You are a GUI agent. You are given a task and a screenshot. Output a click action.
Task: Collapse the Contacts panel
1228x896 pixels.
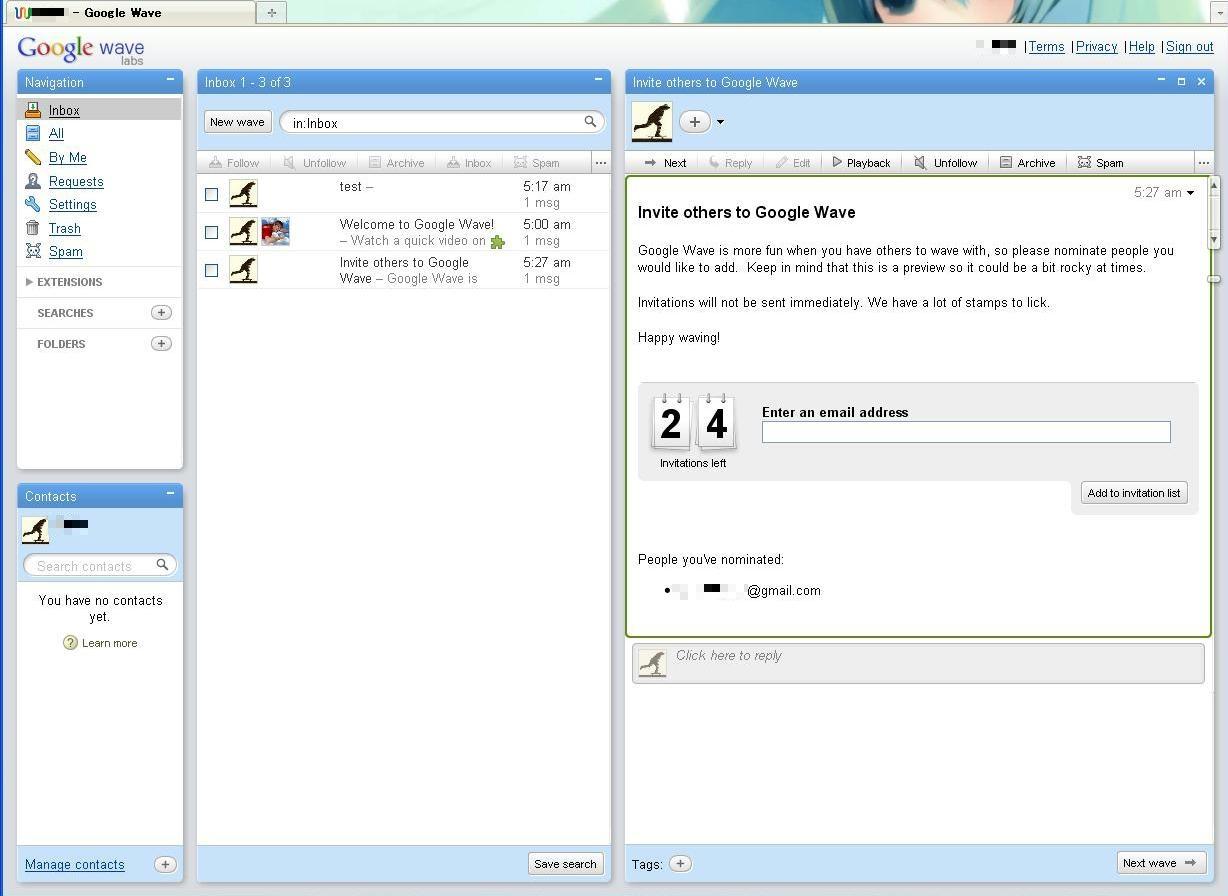pos(170,494)
